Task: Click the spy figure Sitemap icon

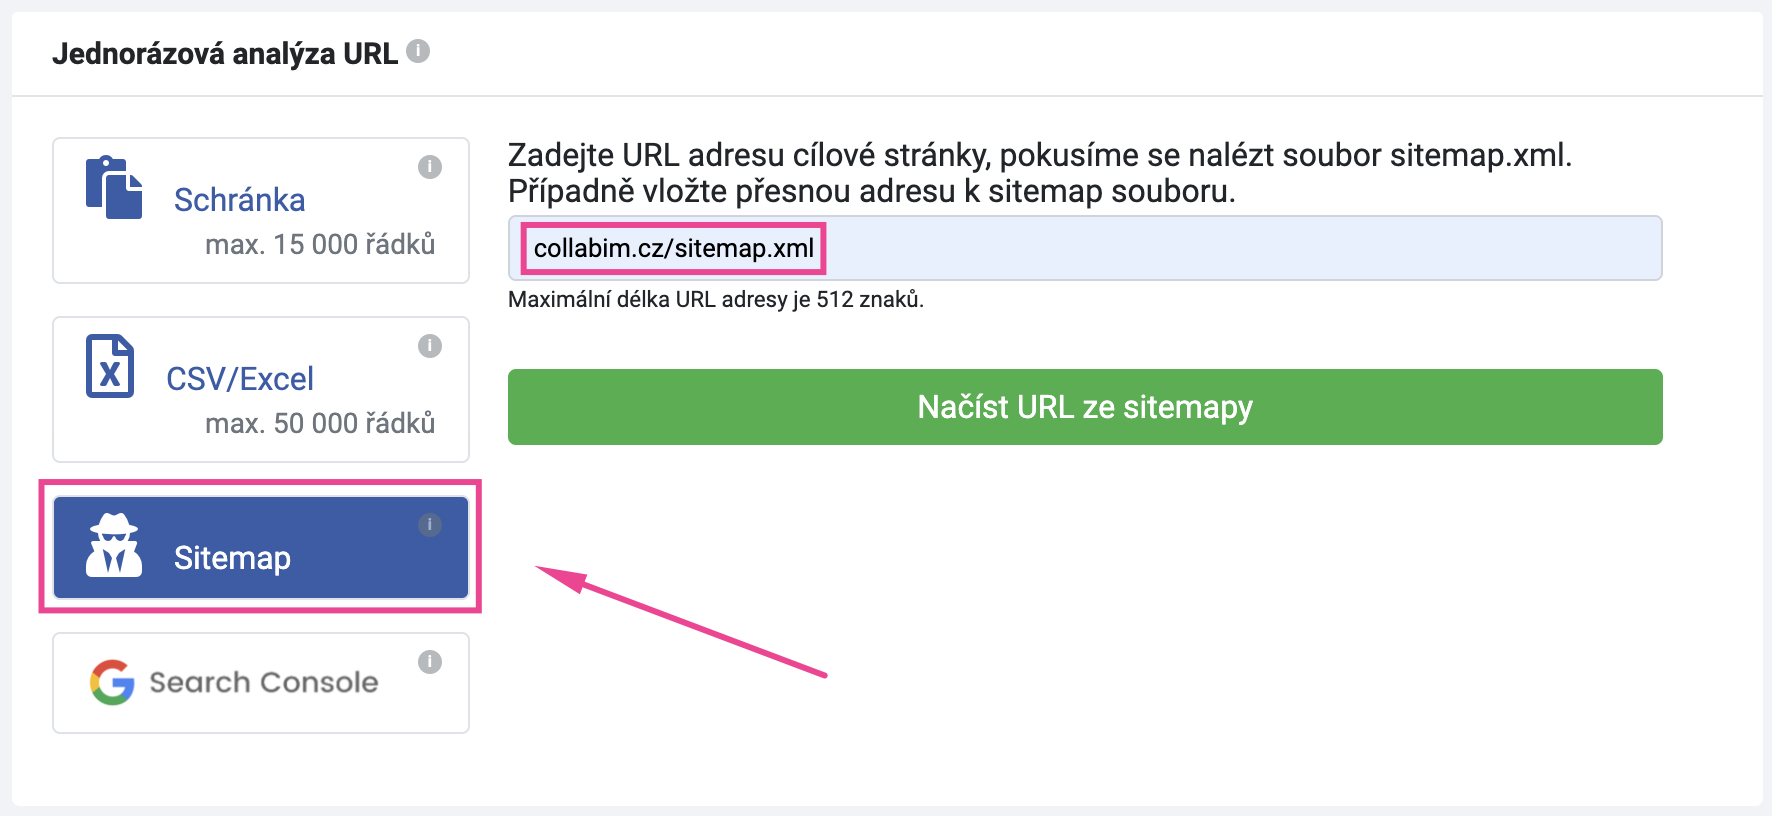Action: click(114, 545)
